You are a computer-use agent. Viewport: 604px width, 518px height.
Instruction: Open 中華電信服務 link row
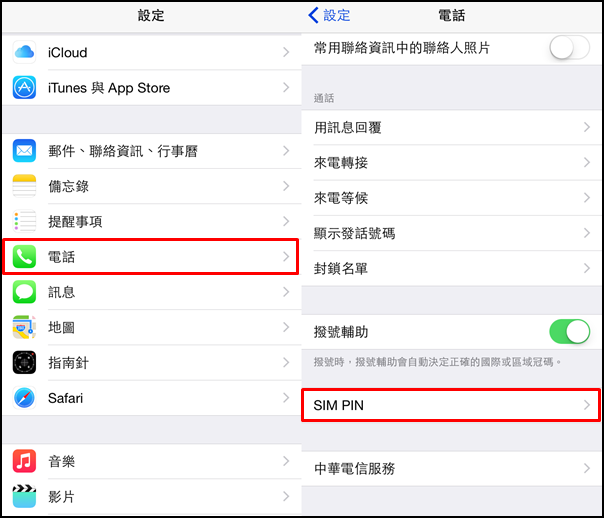[x=451, y=469]
